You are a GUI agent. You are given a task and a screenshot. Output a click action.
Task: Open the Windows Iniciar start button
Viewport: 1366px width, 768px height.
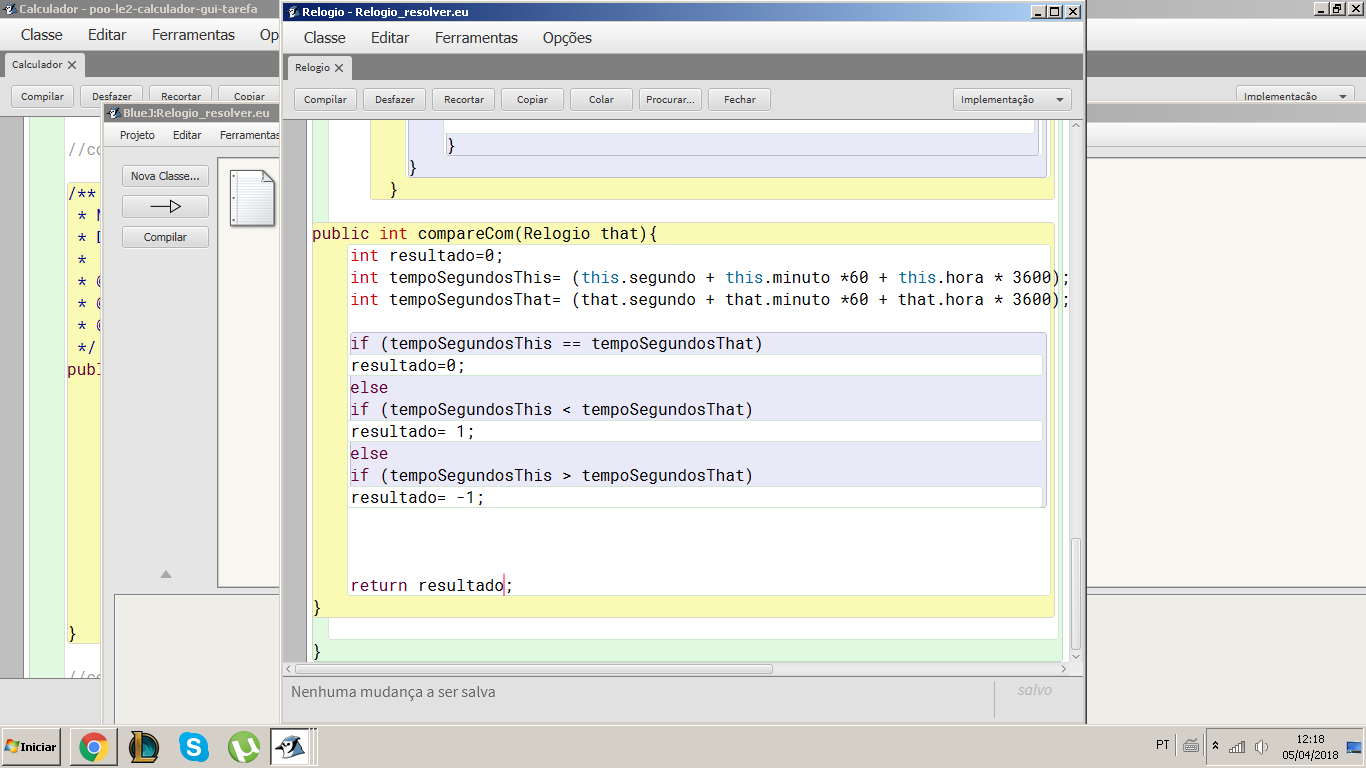point(31,746)
